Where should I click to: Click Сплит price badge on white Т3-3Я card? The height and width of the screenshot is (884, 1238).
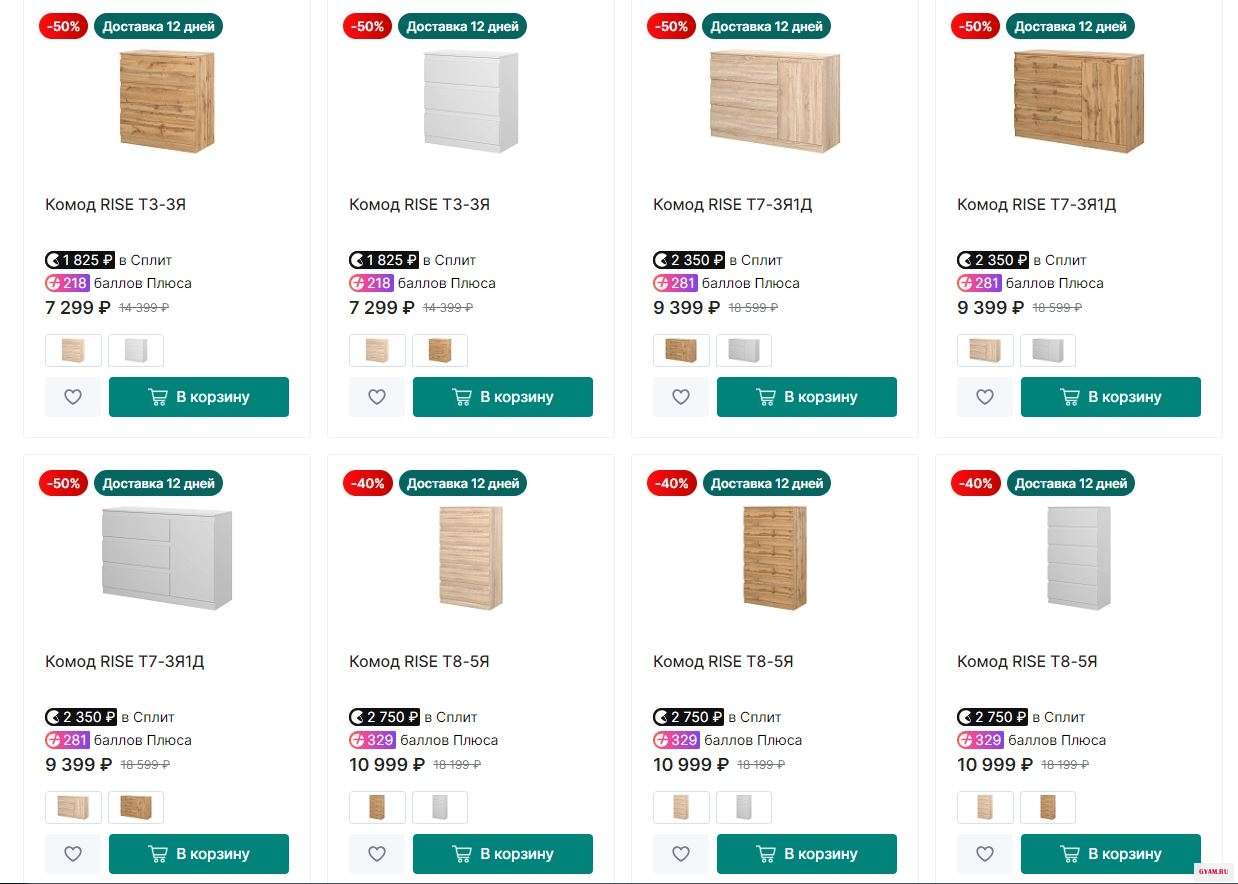tap(384, 260)
